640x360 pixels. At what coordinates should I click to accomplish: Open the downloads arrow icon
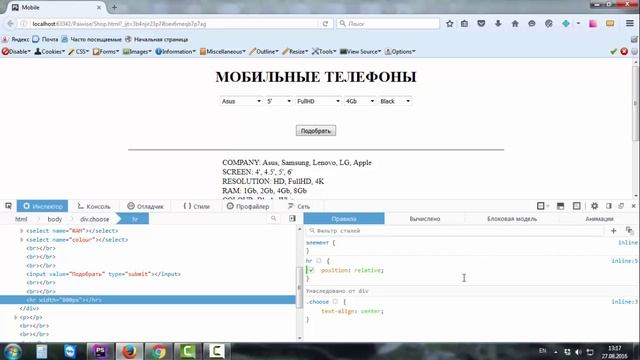pos(498,24)
